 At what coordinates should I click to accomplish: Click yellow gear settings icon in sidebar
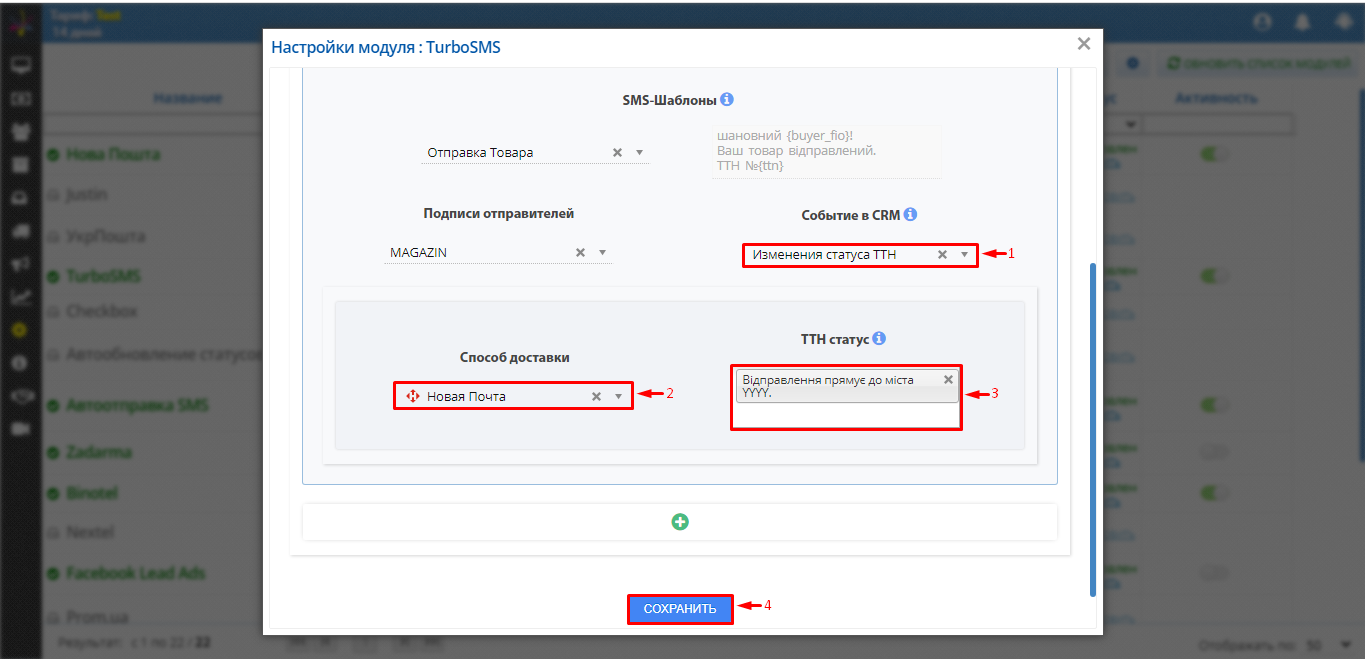click(x=20, y=329)
